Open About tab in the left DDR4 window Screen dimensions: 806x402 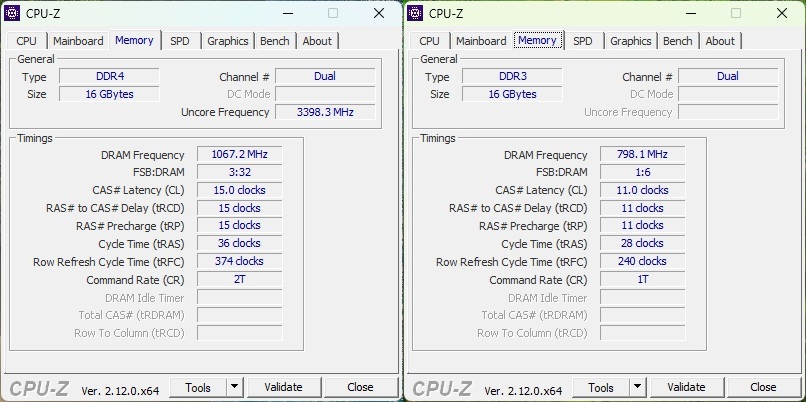pos(317,41)
